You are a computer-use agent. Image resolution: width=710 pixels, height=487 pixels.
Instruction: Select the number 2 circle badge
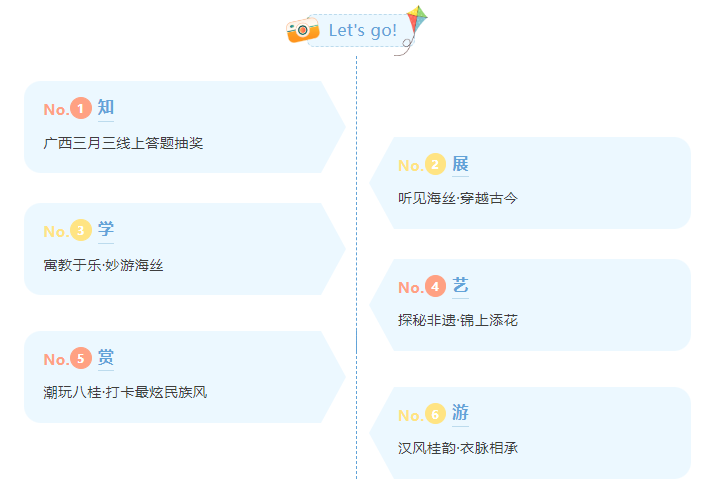(435, 164)
